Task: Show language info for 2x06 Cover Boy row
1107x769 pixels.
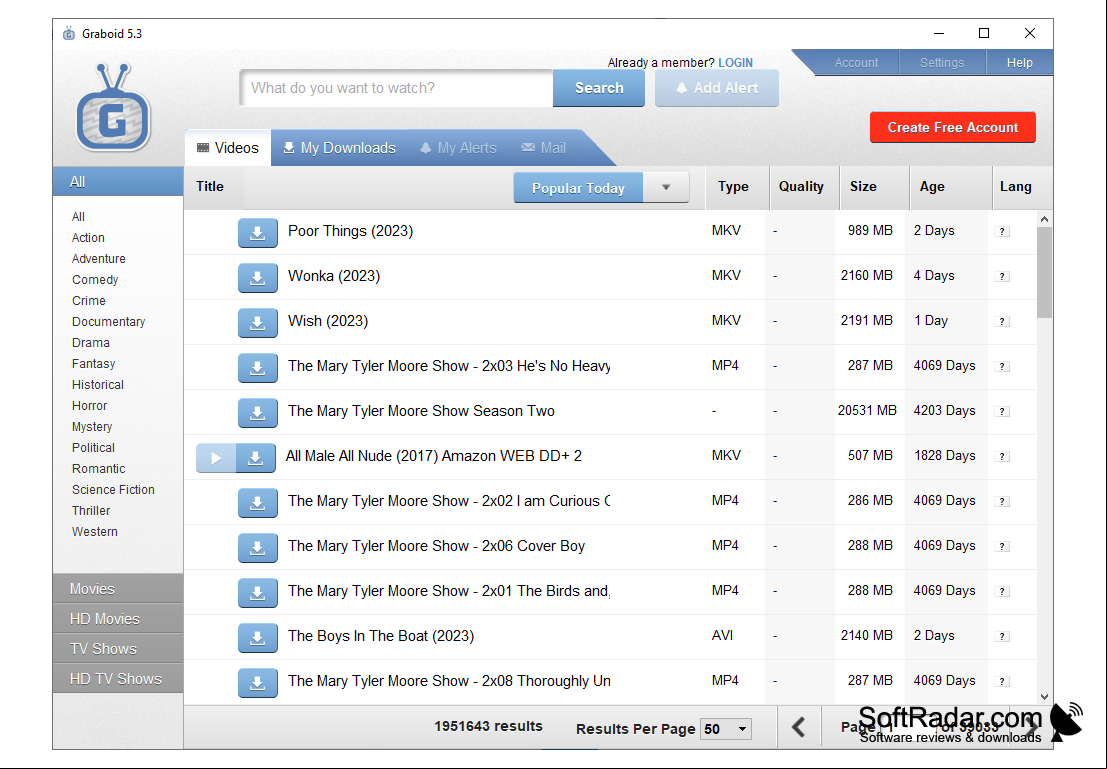Action: tap(1002, 547)
